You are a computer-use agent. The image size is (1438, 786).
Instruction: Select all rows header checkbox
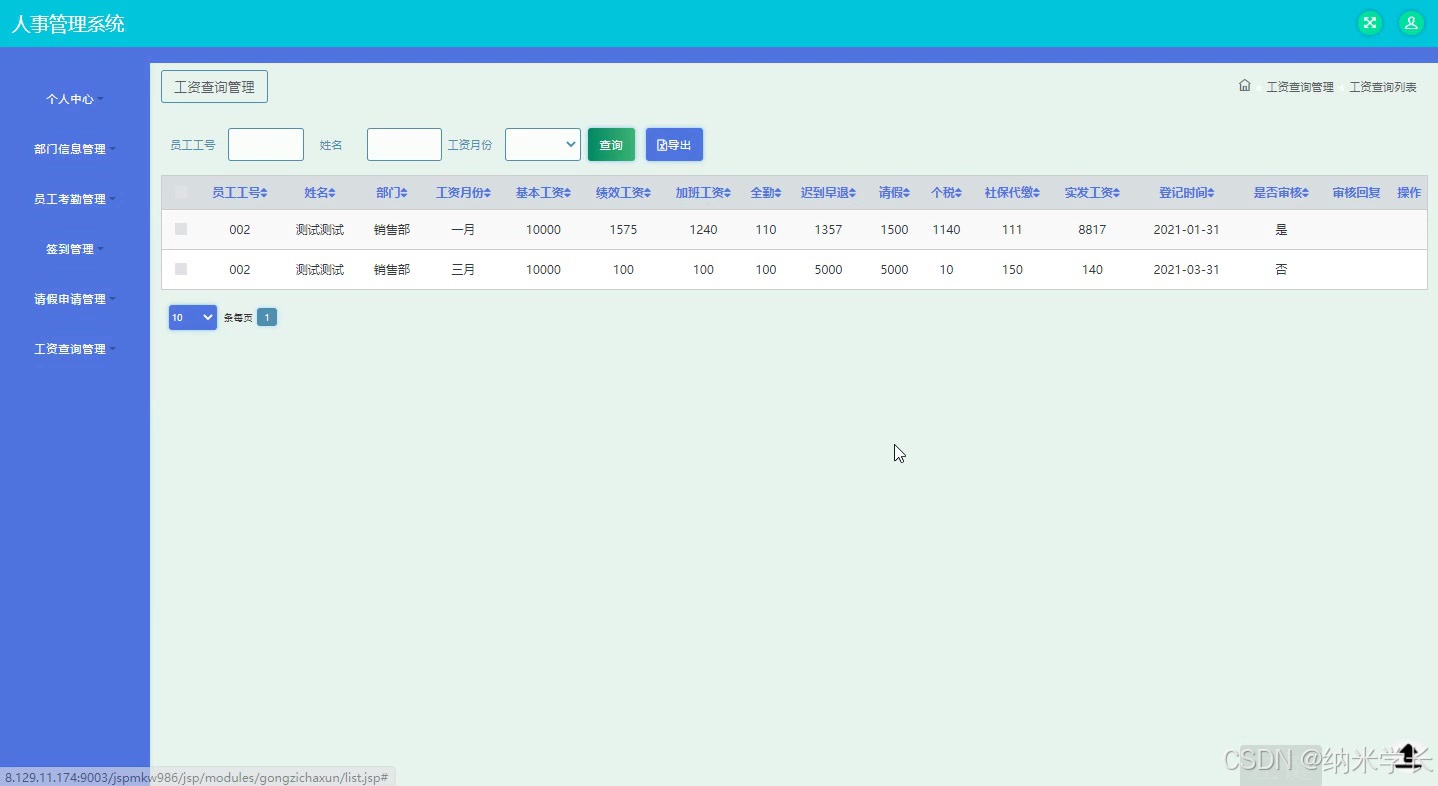click(x=181, y=192)
